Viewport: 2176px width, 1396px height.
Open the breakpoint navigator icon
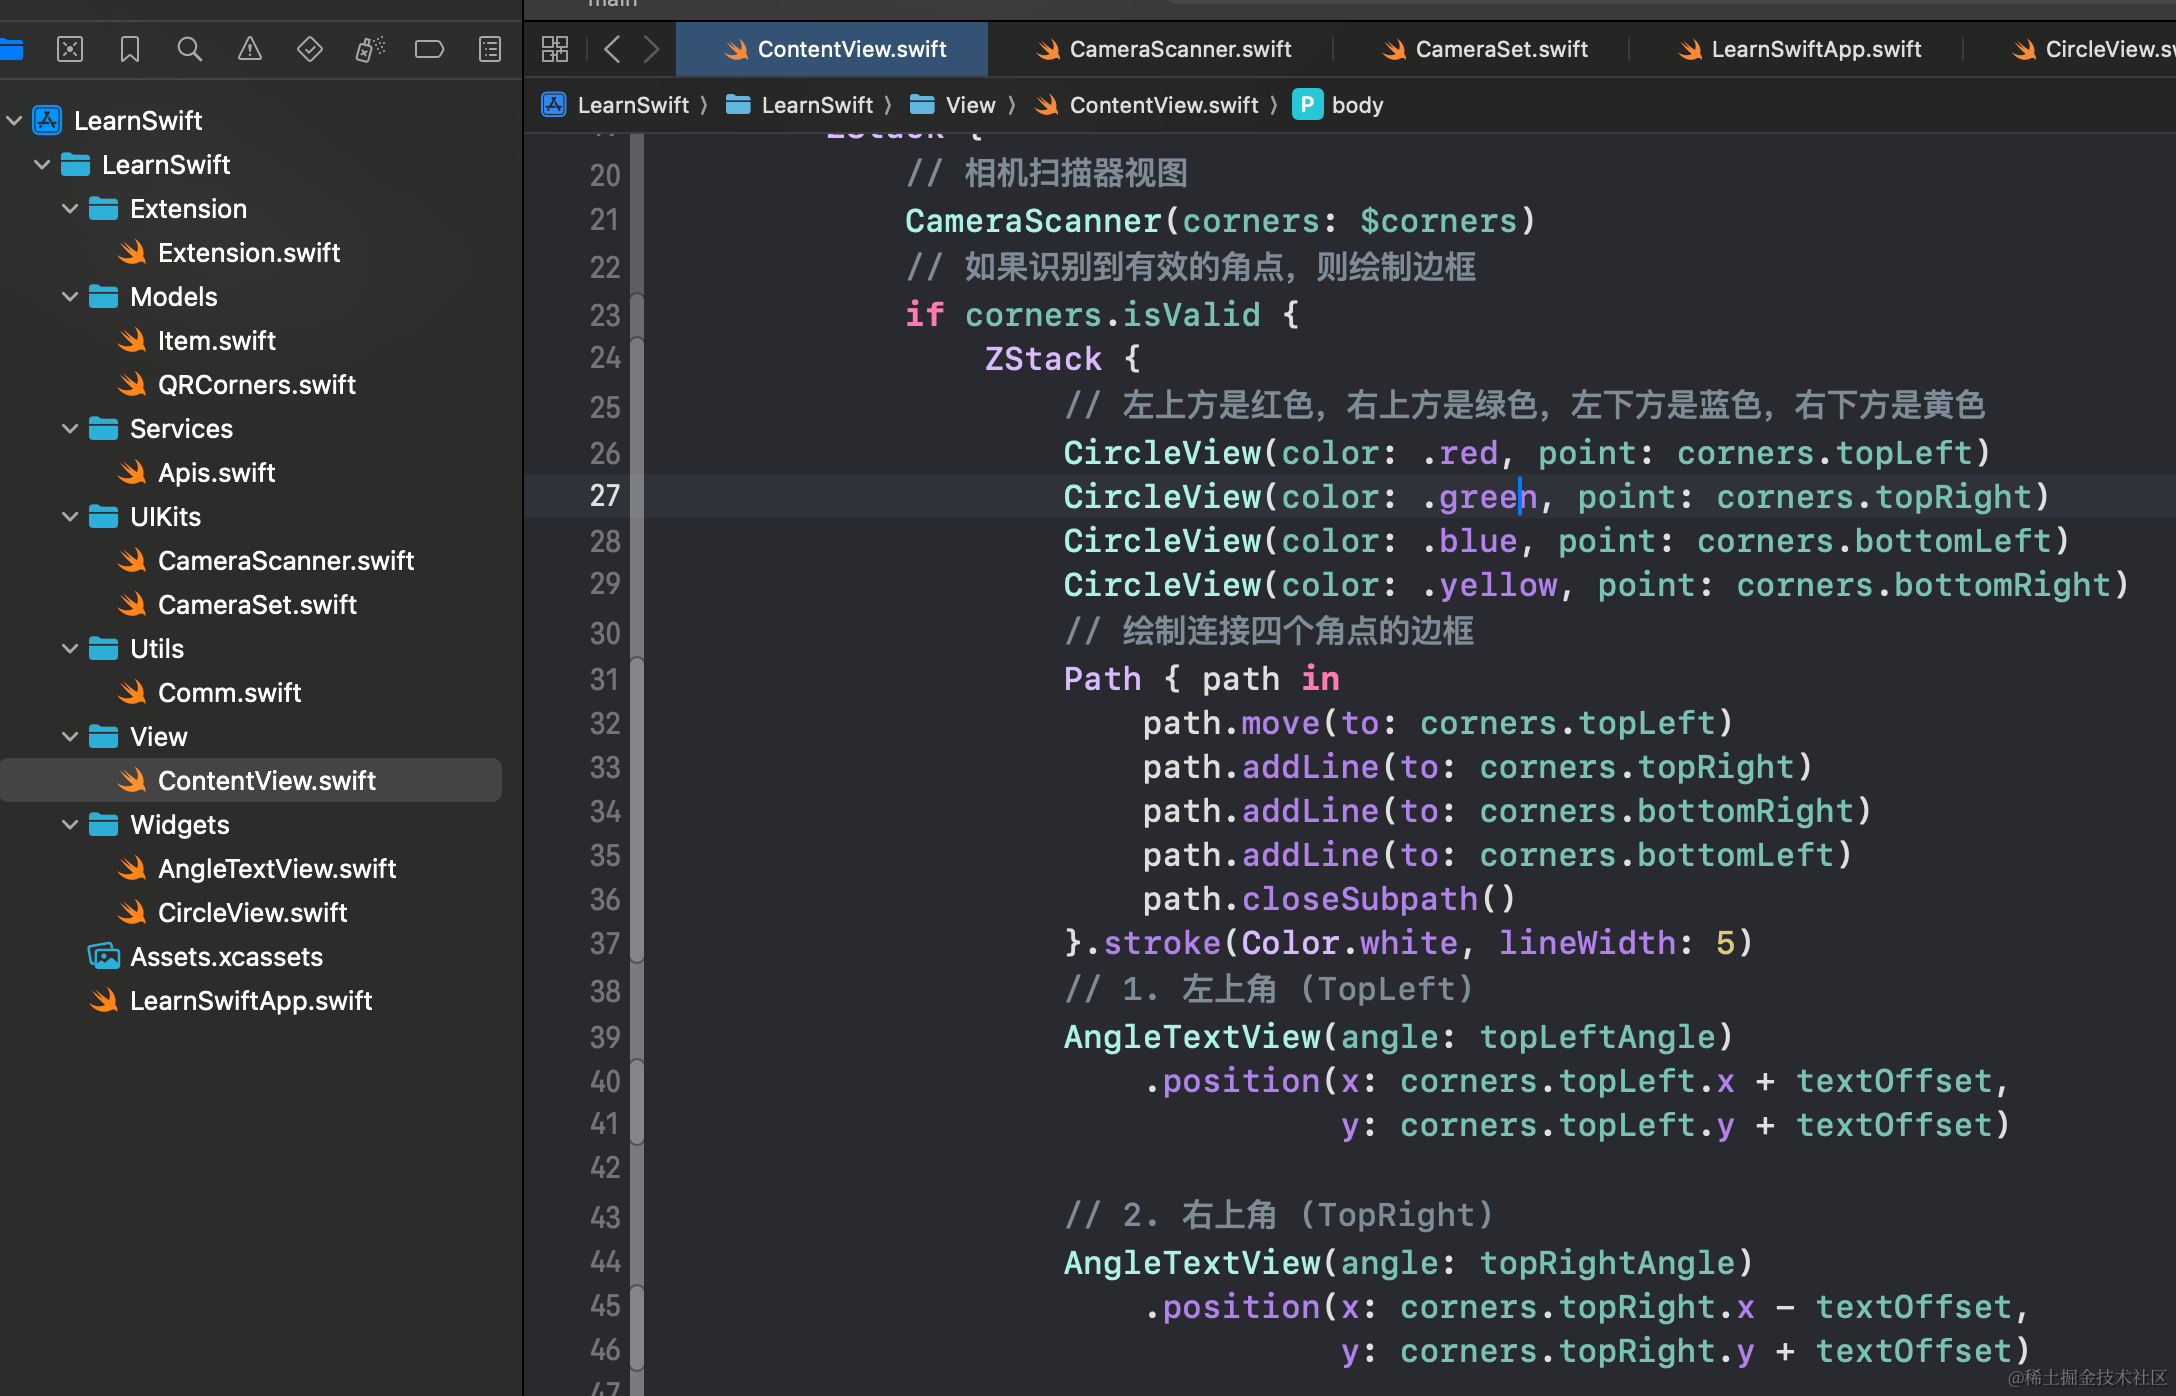click(x=429, y=49)
